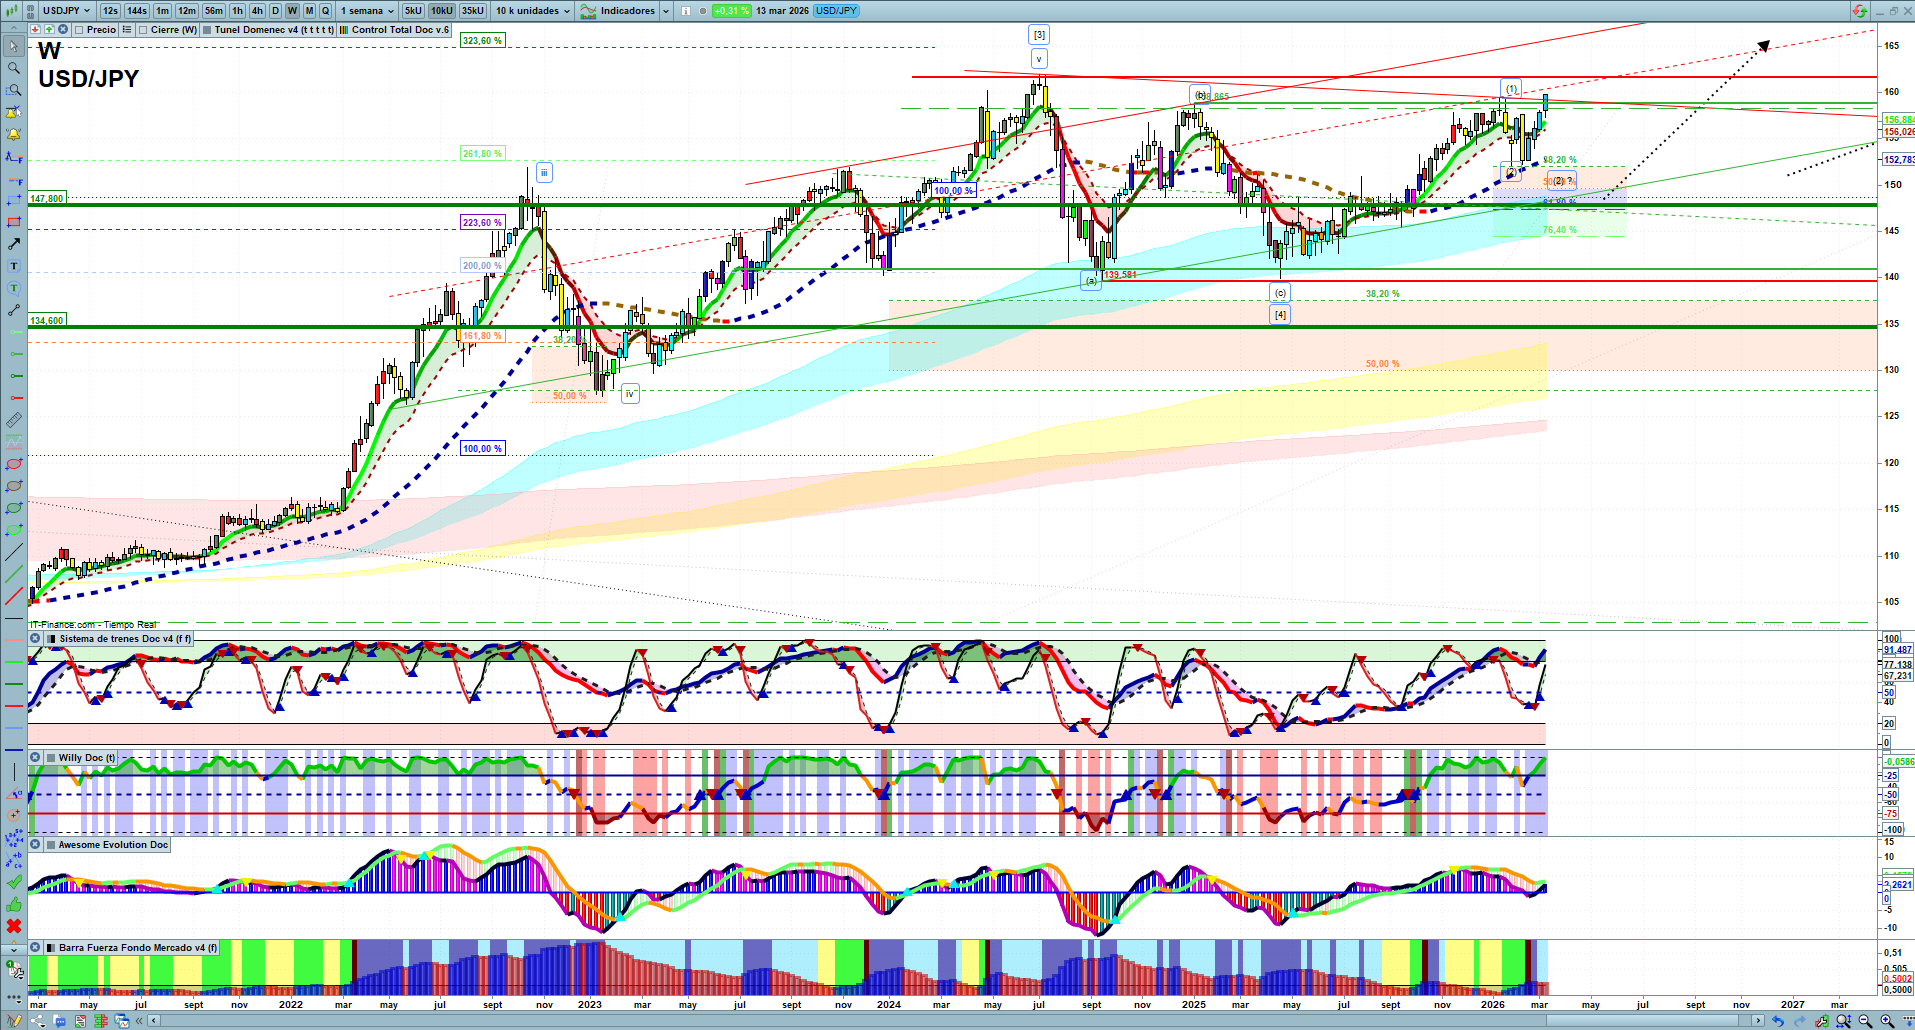Toggle Awesome Evolution Doc checkbox
1915x1030 pixels.
52,845
